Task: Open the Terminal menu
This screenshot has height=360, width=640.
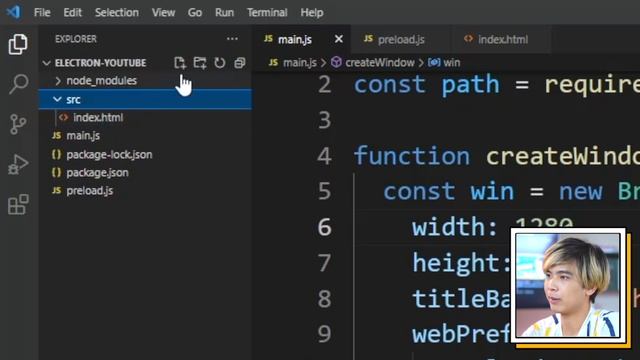Action: pos(267,13)
